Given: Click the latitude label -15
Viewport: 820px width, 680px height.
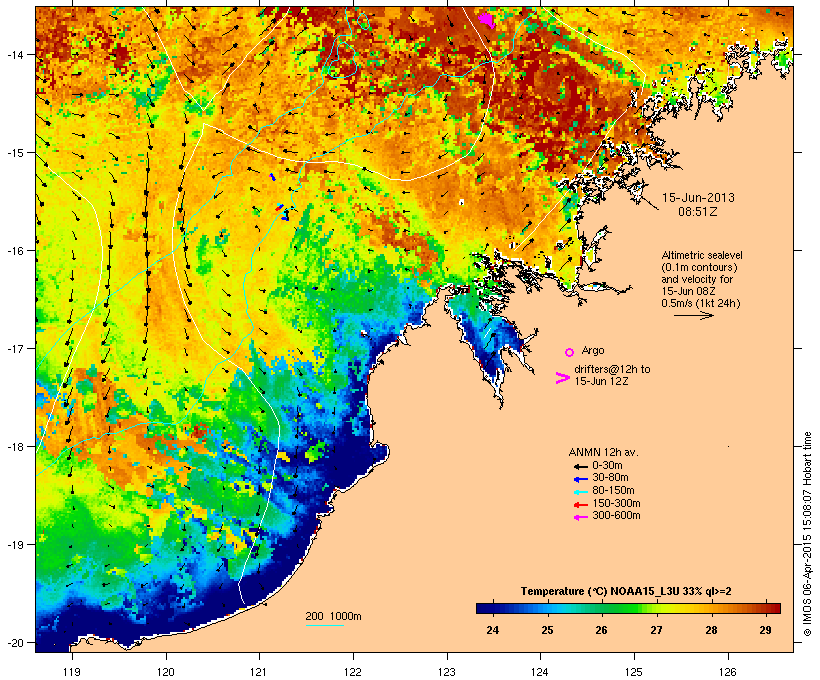Looking at the screenshot, I should pyautogui.click(x=14, y=153).
